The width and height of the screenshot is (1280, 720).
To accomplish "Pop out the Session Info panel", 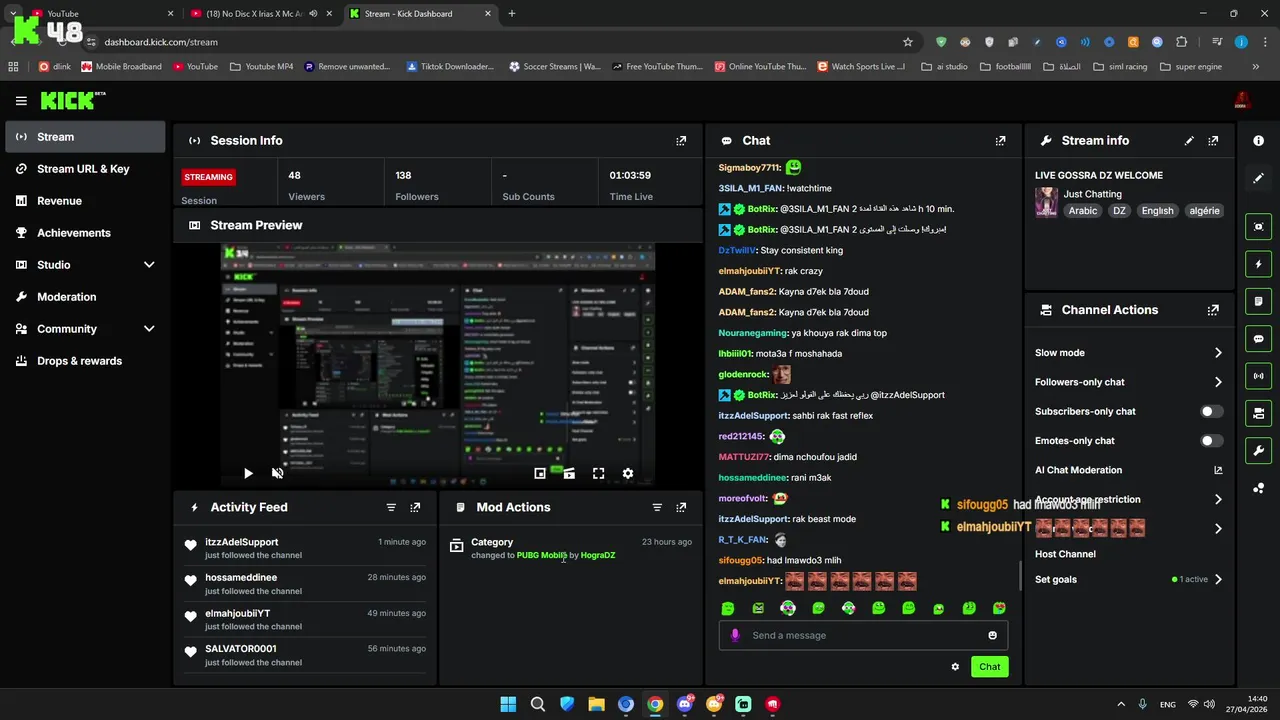I will pos(681,141).
